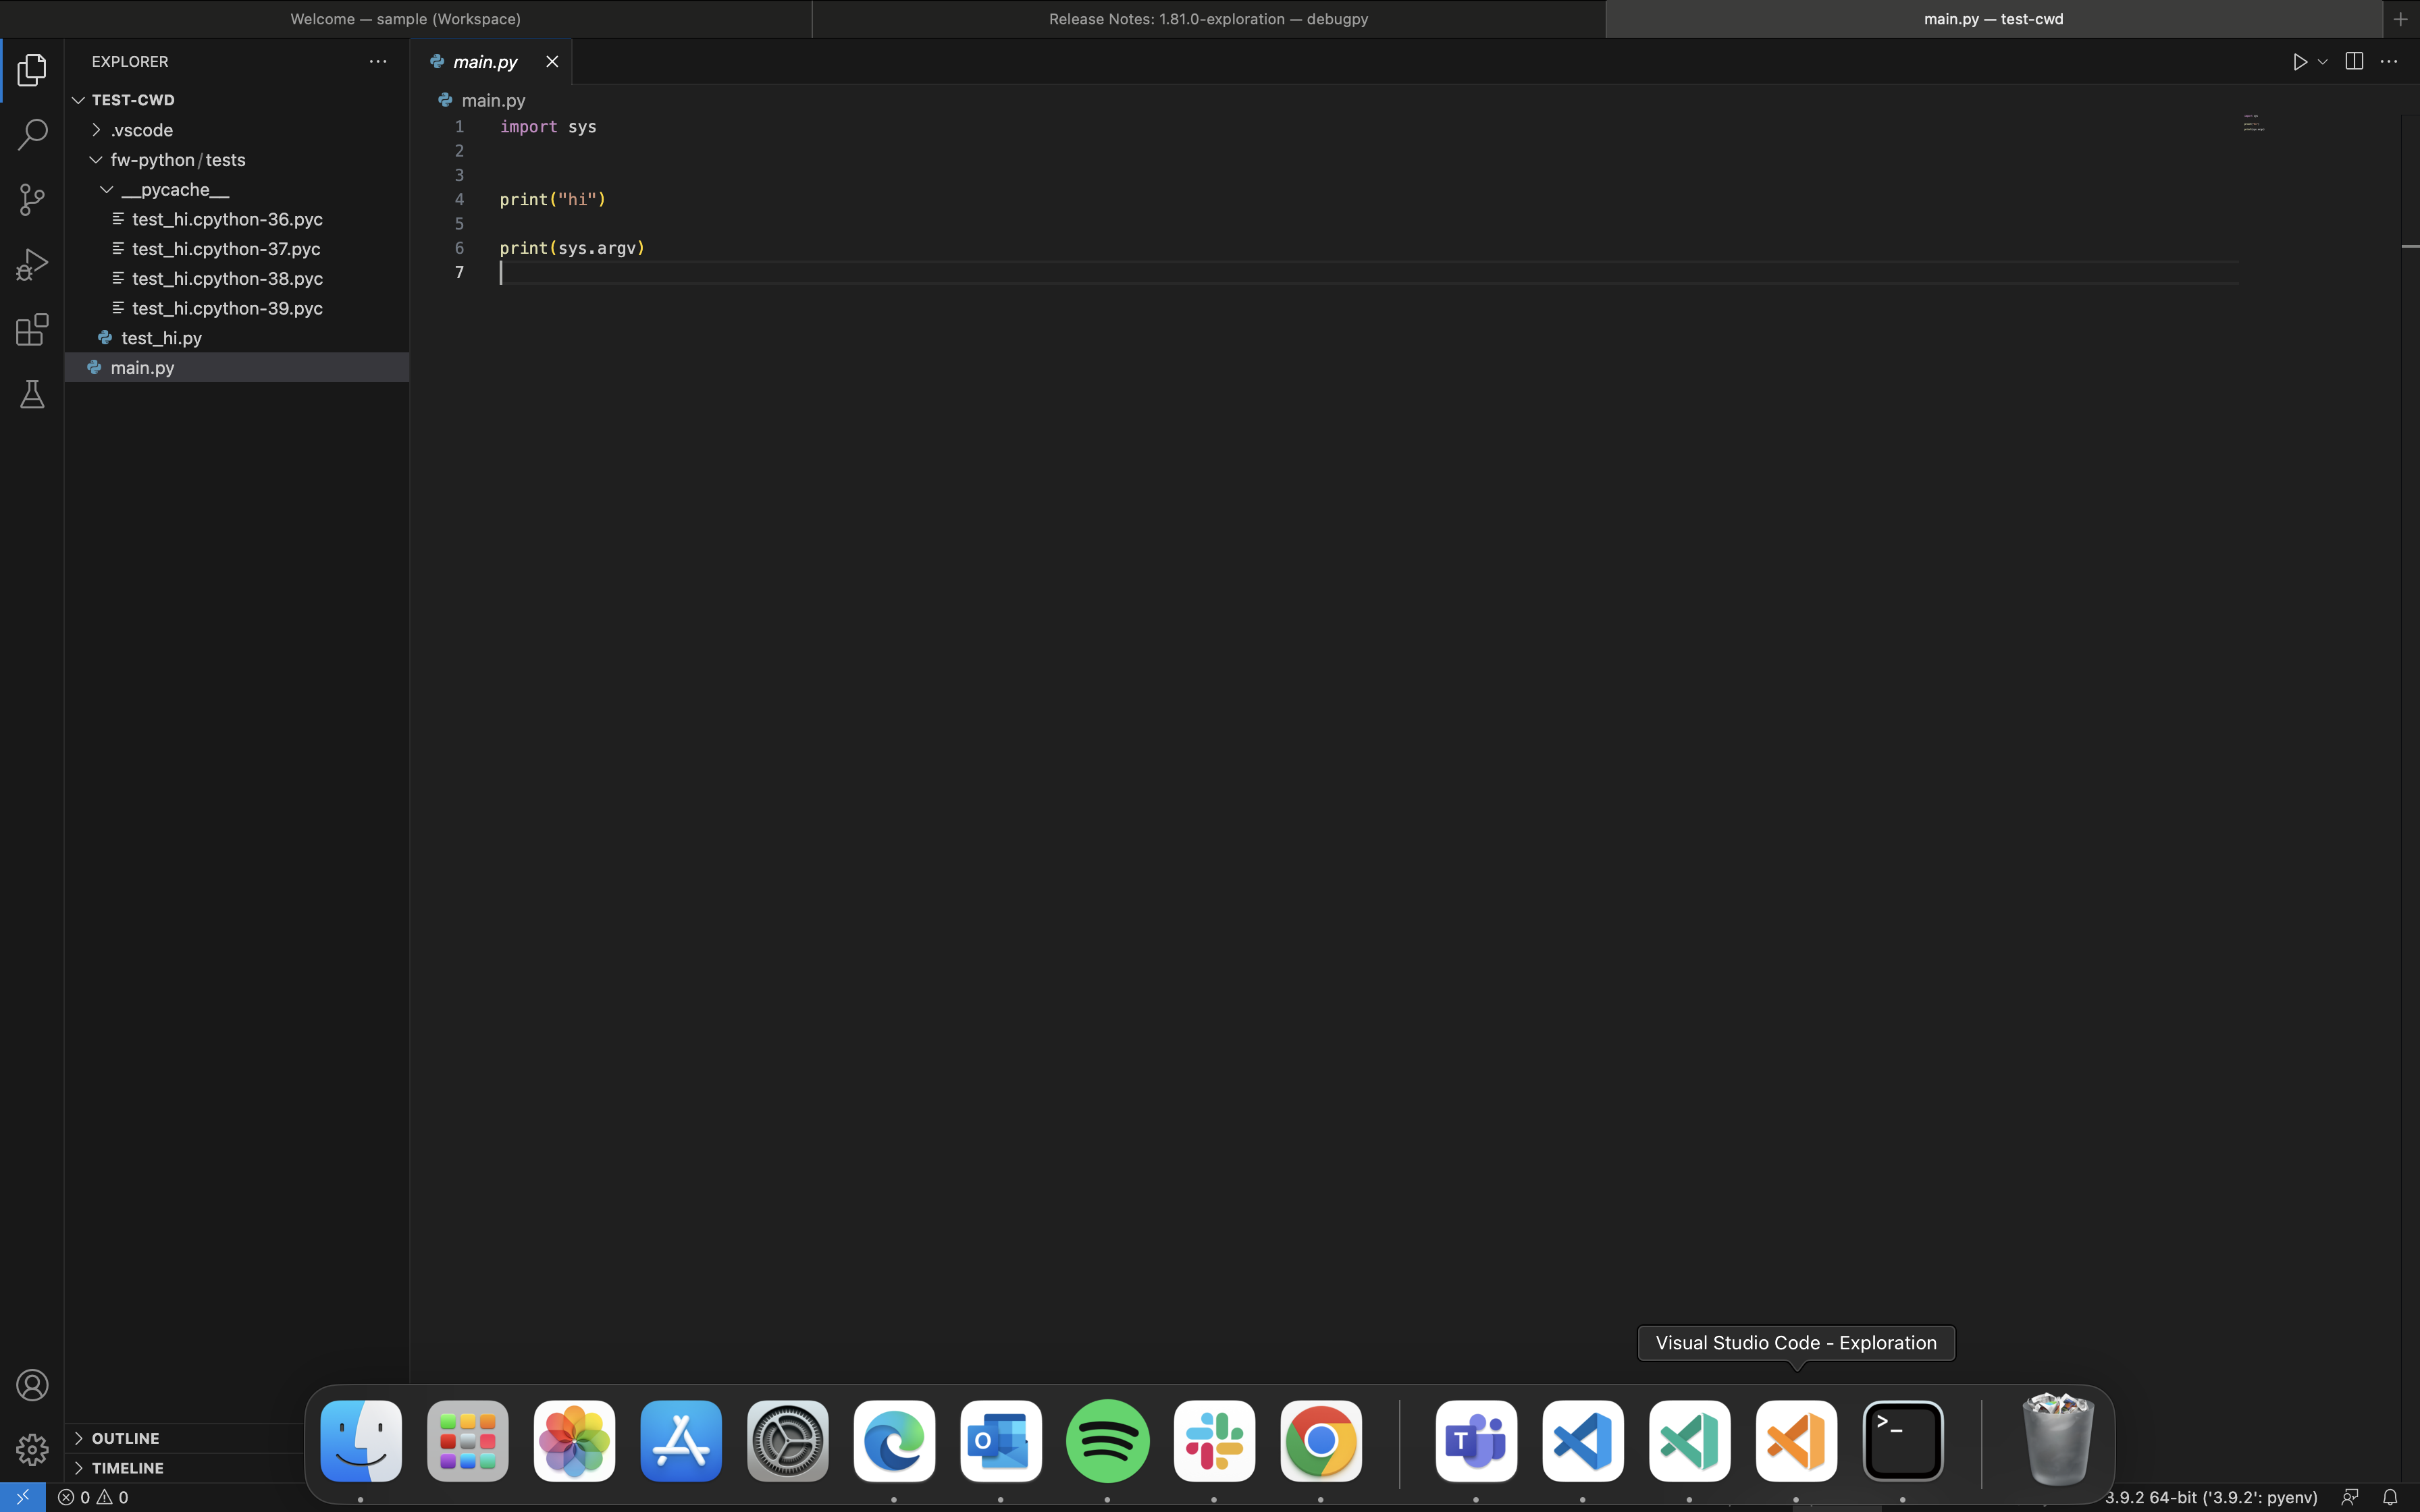Select test_hi.cpython-38.pyc in the explorer
This screenshot has height=1512, width=2420.
[228, 278]
